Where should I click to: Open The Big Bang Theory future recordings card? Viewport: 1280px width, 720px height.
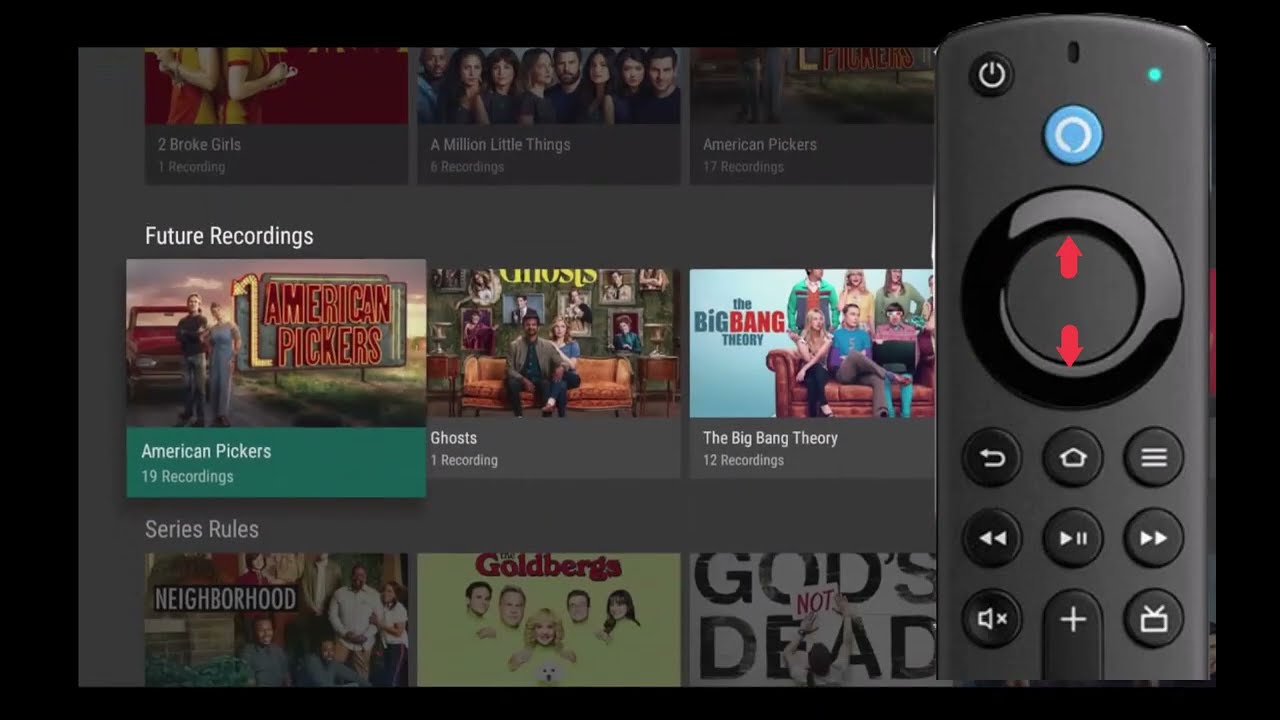point(812,372)
